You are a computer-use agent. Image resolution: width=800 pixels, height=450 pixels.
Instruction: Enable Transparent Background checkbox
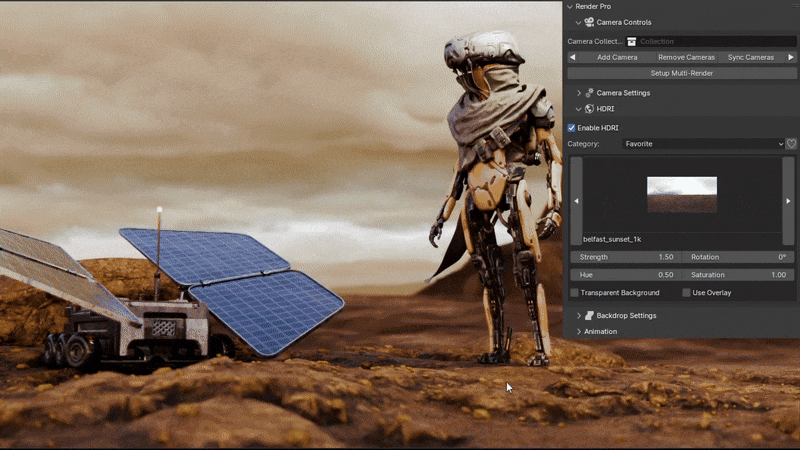coord(574,293)
